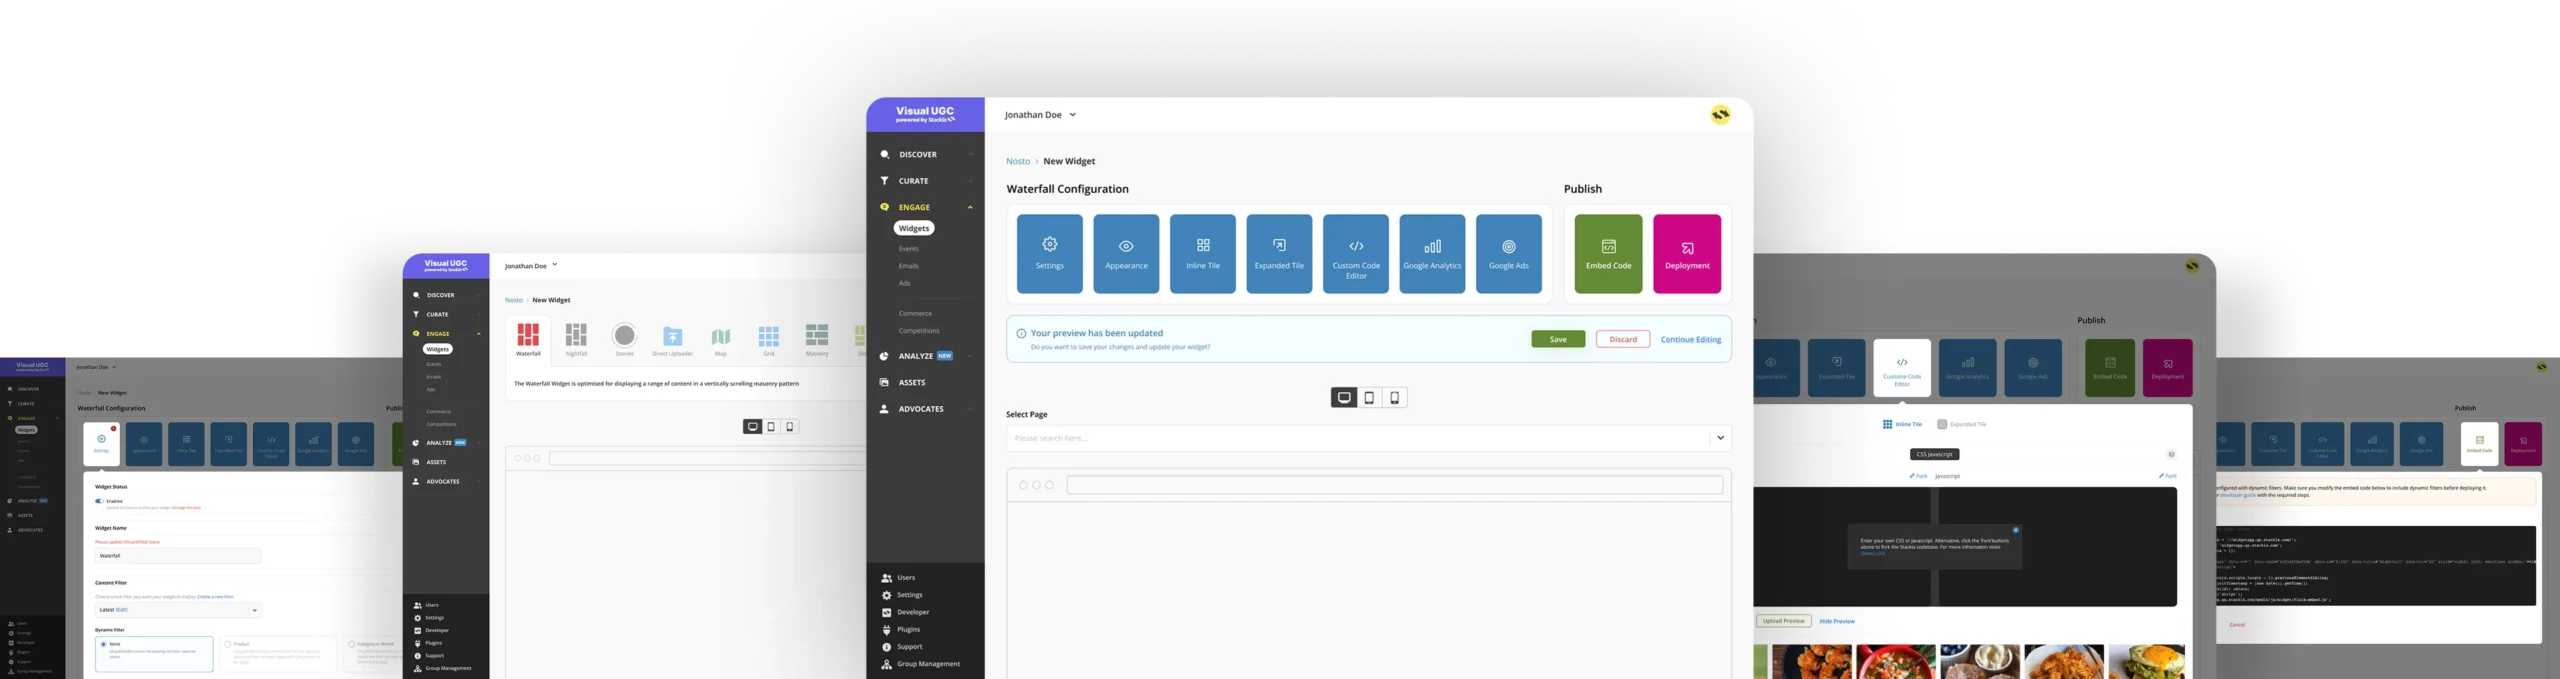Open the Select Page search dropdown
This screenshot has height=679, width=2560.
1720,438
